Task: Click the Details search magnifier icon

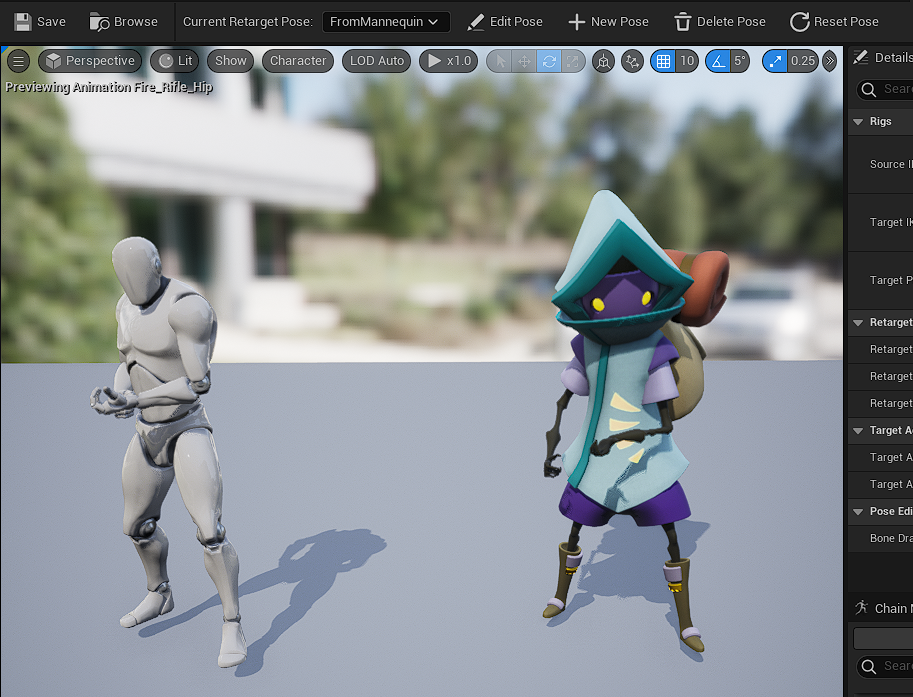Action: [x=869, y=90]
